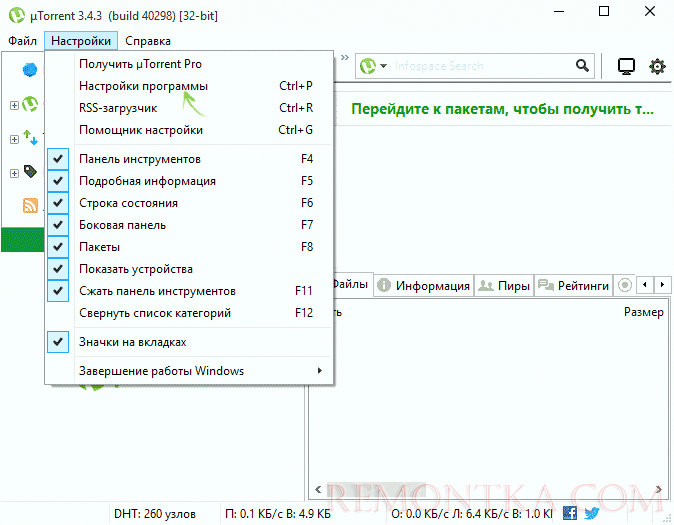Screen dimensions: 674x525
Task: Click the µTorrent title bar logo
Action: [17, 15]
